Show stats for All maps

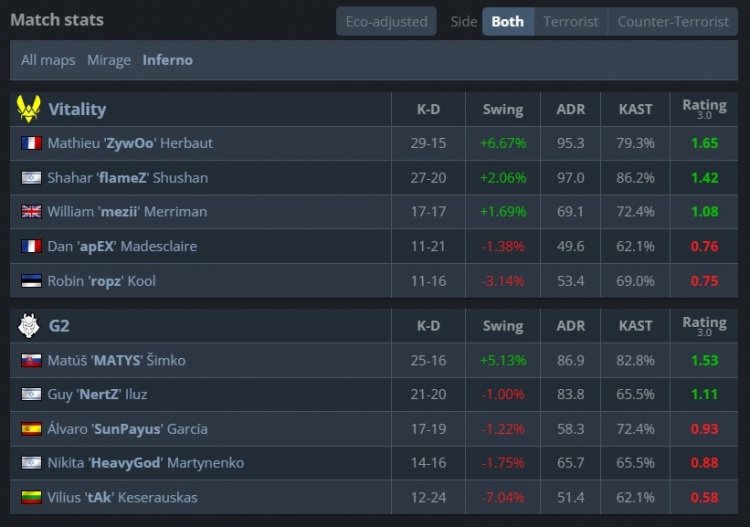[x=48, y=60]
